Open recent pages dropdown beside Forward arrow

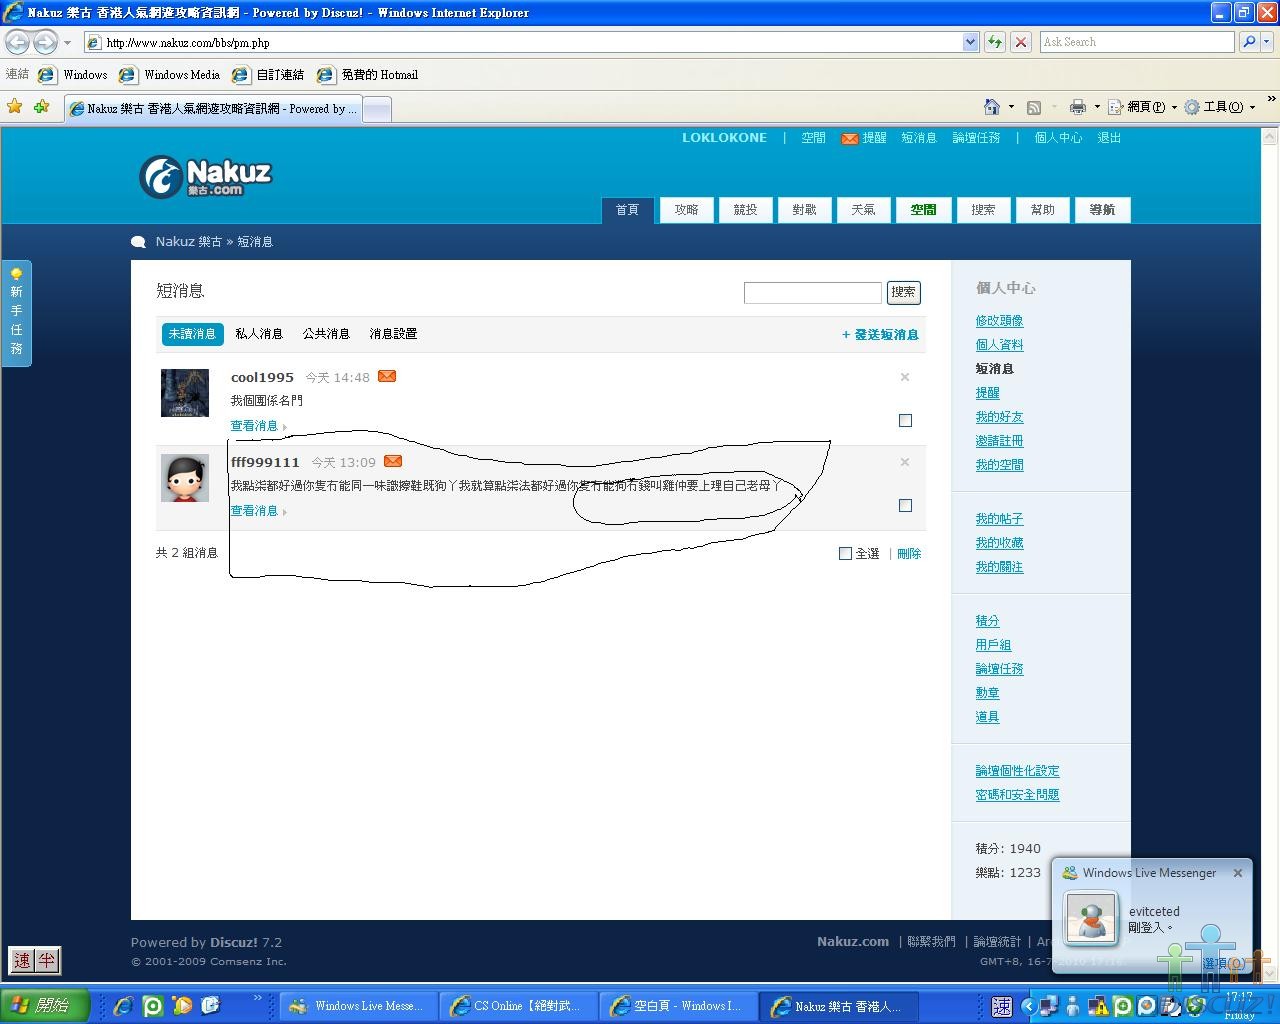[67, 43]
